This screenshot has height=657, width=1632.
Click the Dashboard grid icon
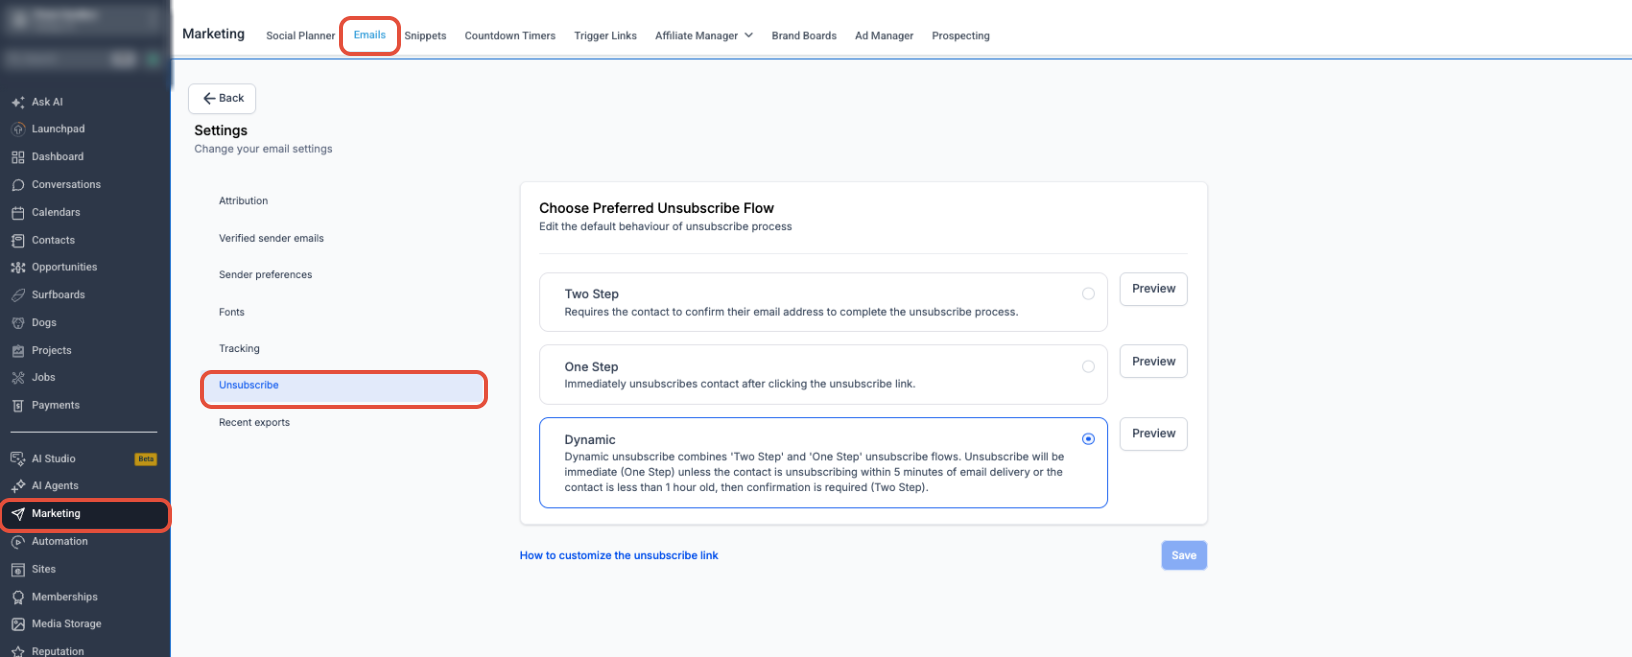pos(18,157)
